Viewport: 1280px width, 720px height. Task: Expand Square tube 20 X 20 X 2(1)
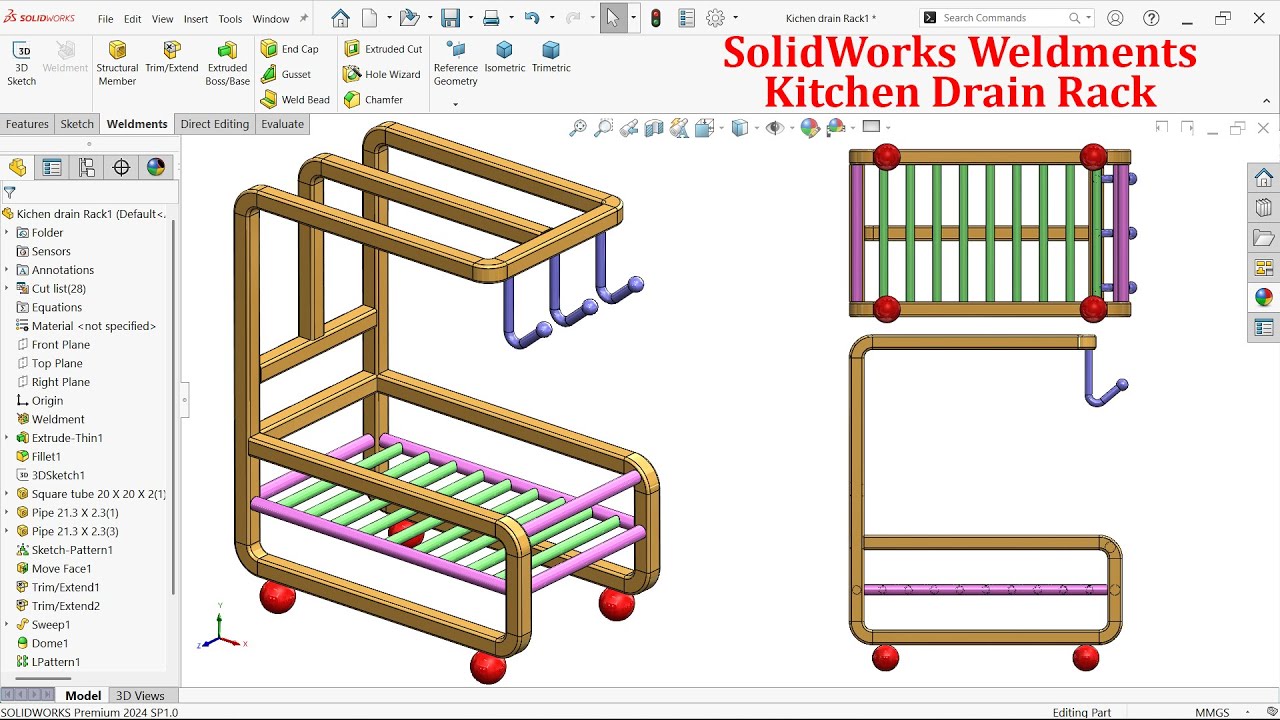point(7,494)
